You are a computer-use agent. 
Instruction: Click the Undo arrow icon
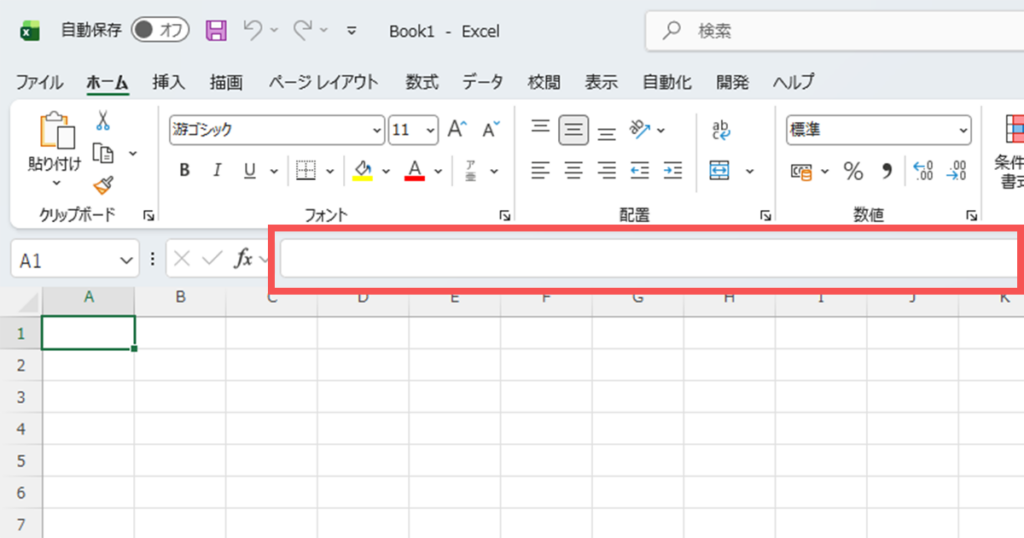click(252, 30)
